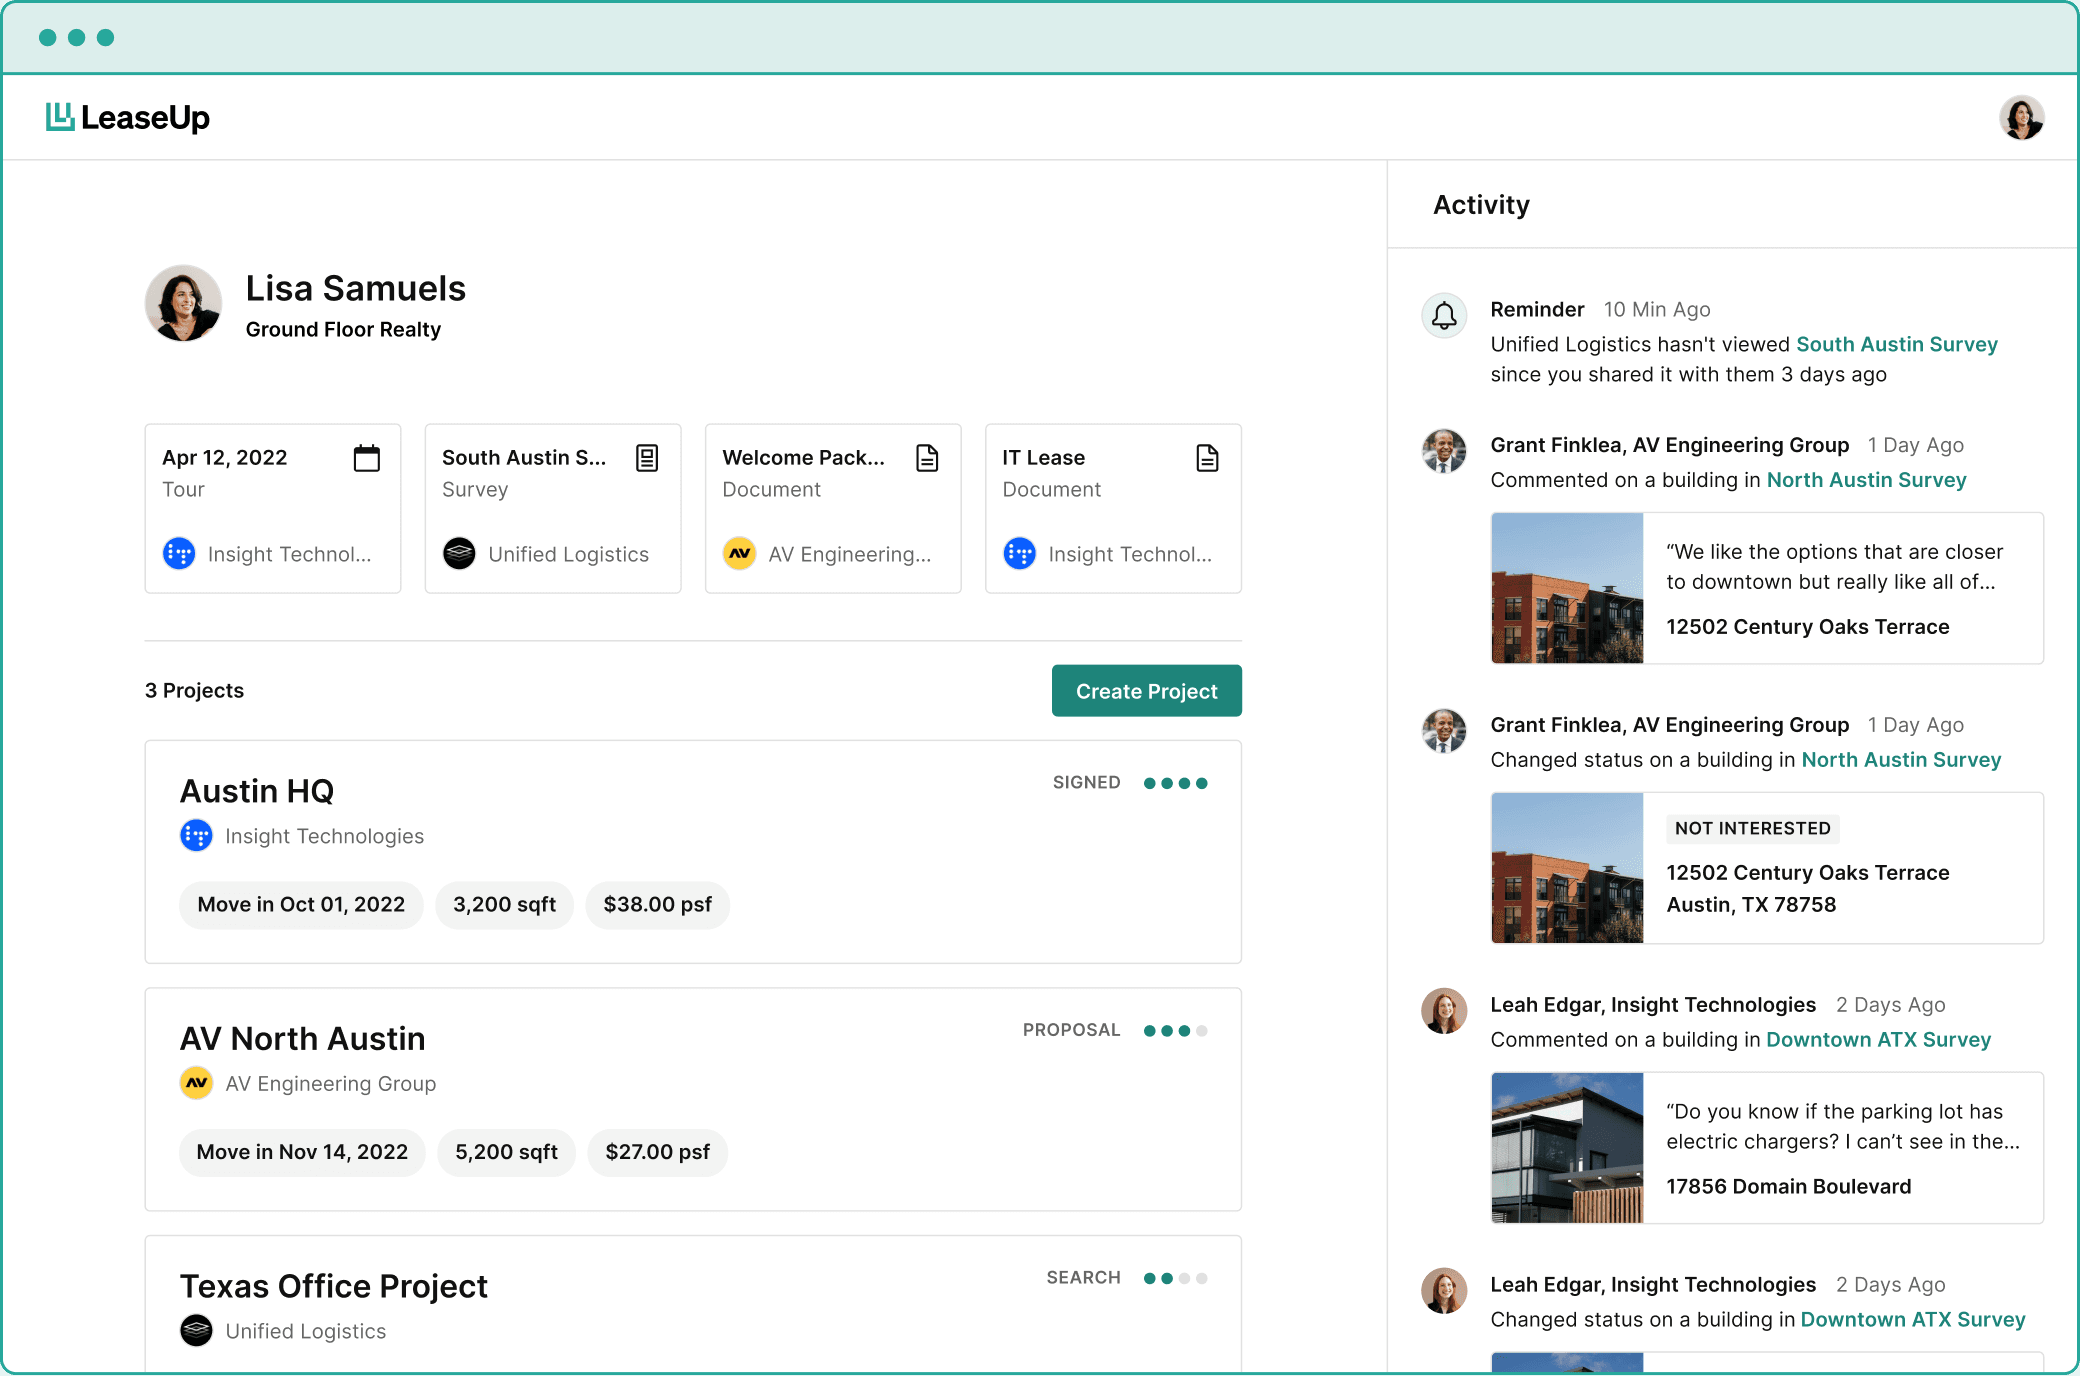2080x1376 pixels.
Task: Click 'Unified Logistics' text under Texas Office Project
Action: (305, 1331)
